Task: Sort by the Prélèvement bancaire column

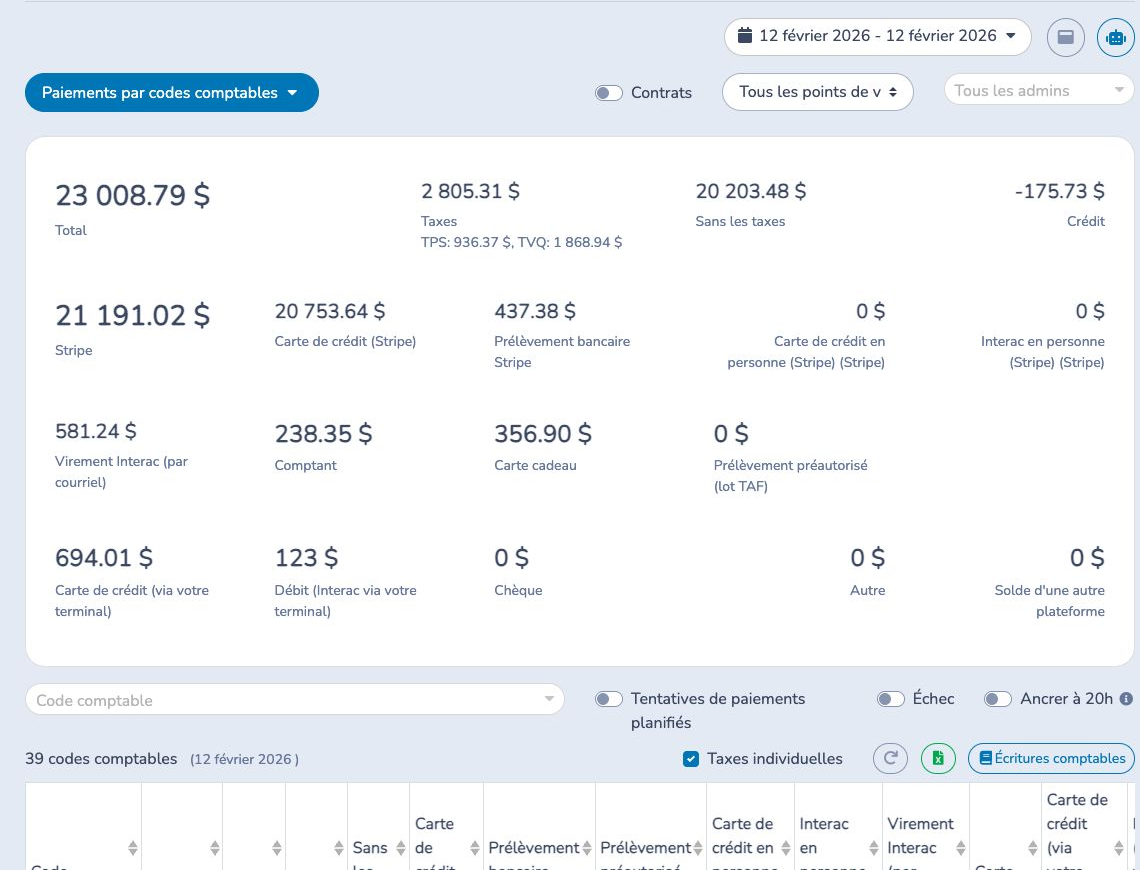Action: point(587,847)
